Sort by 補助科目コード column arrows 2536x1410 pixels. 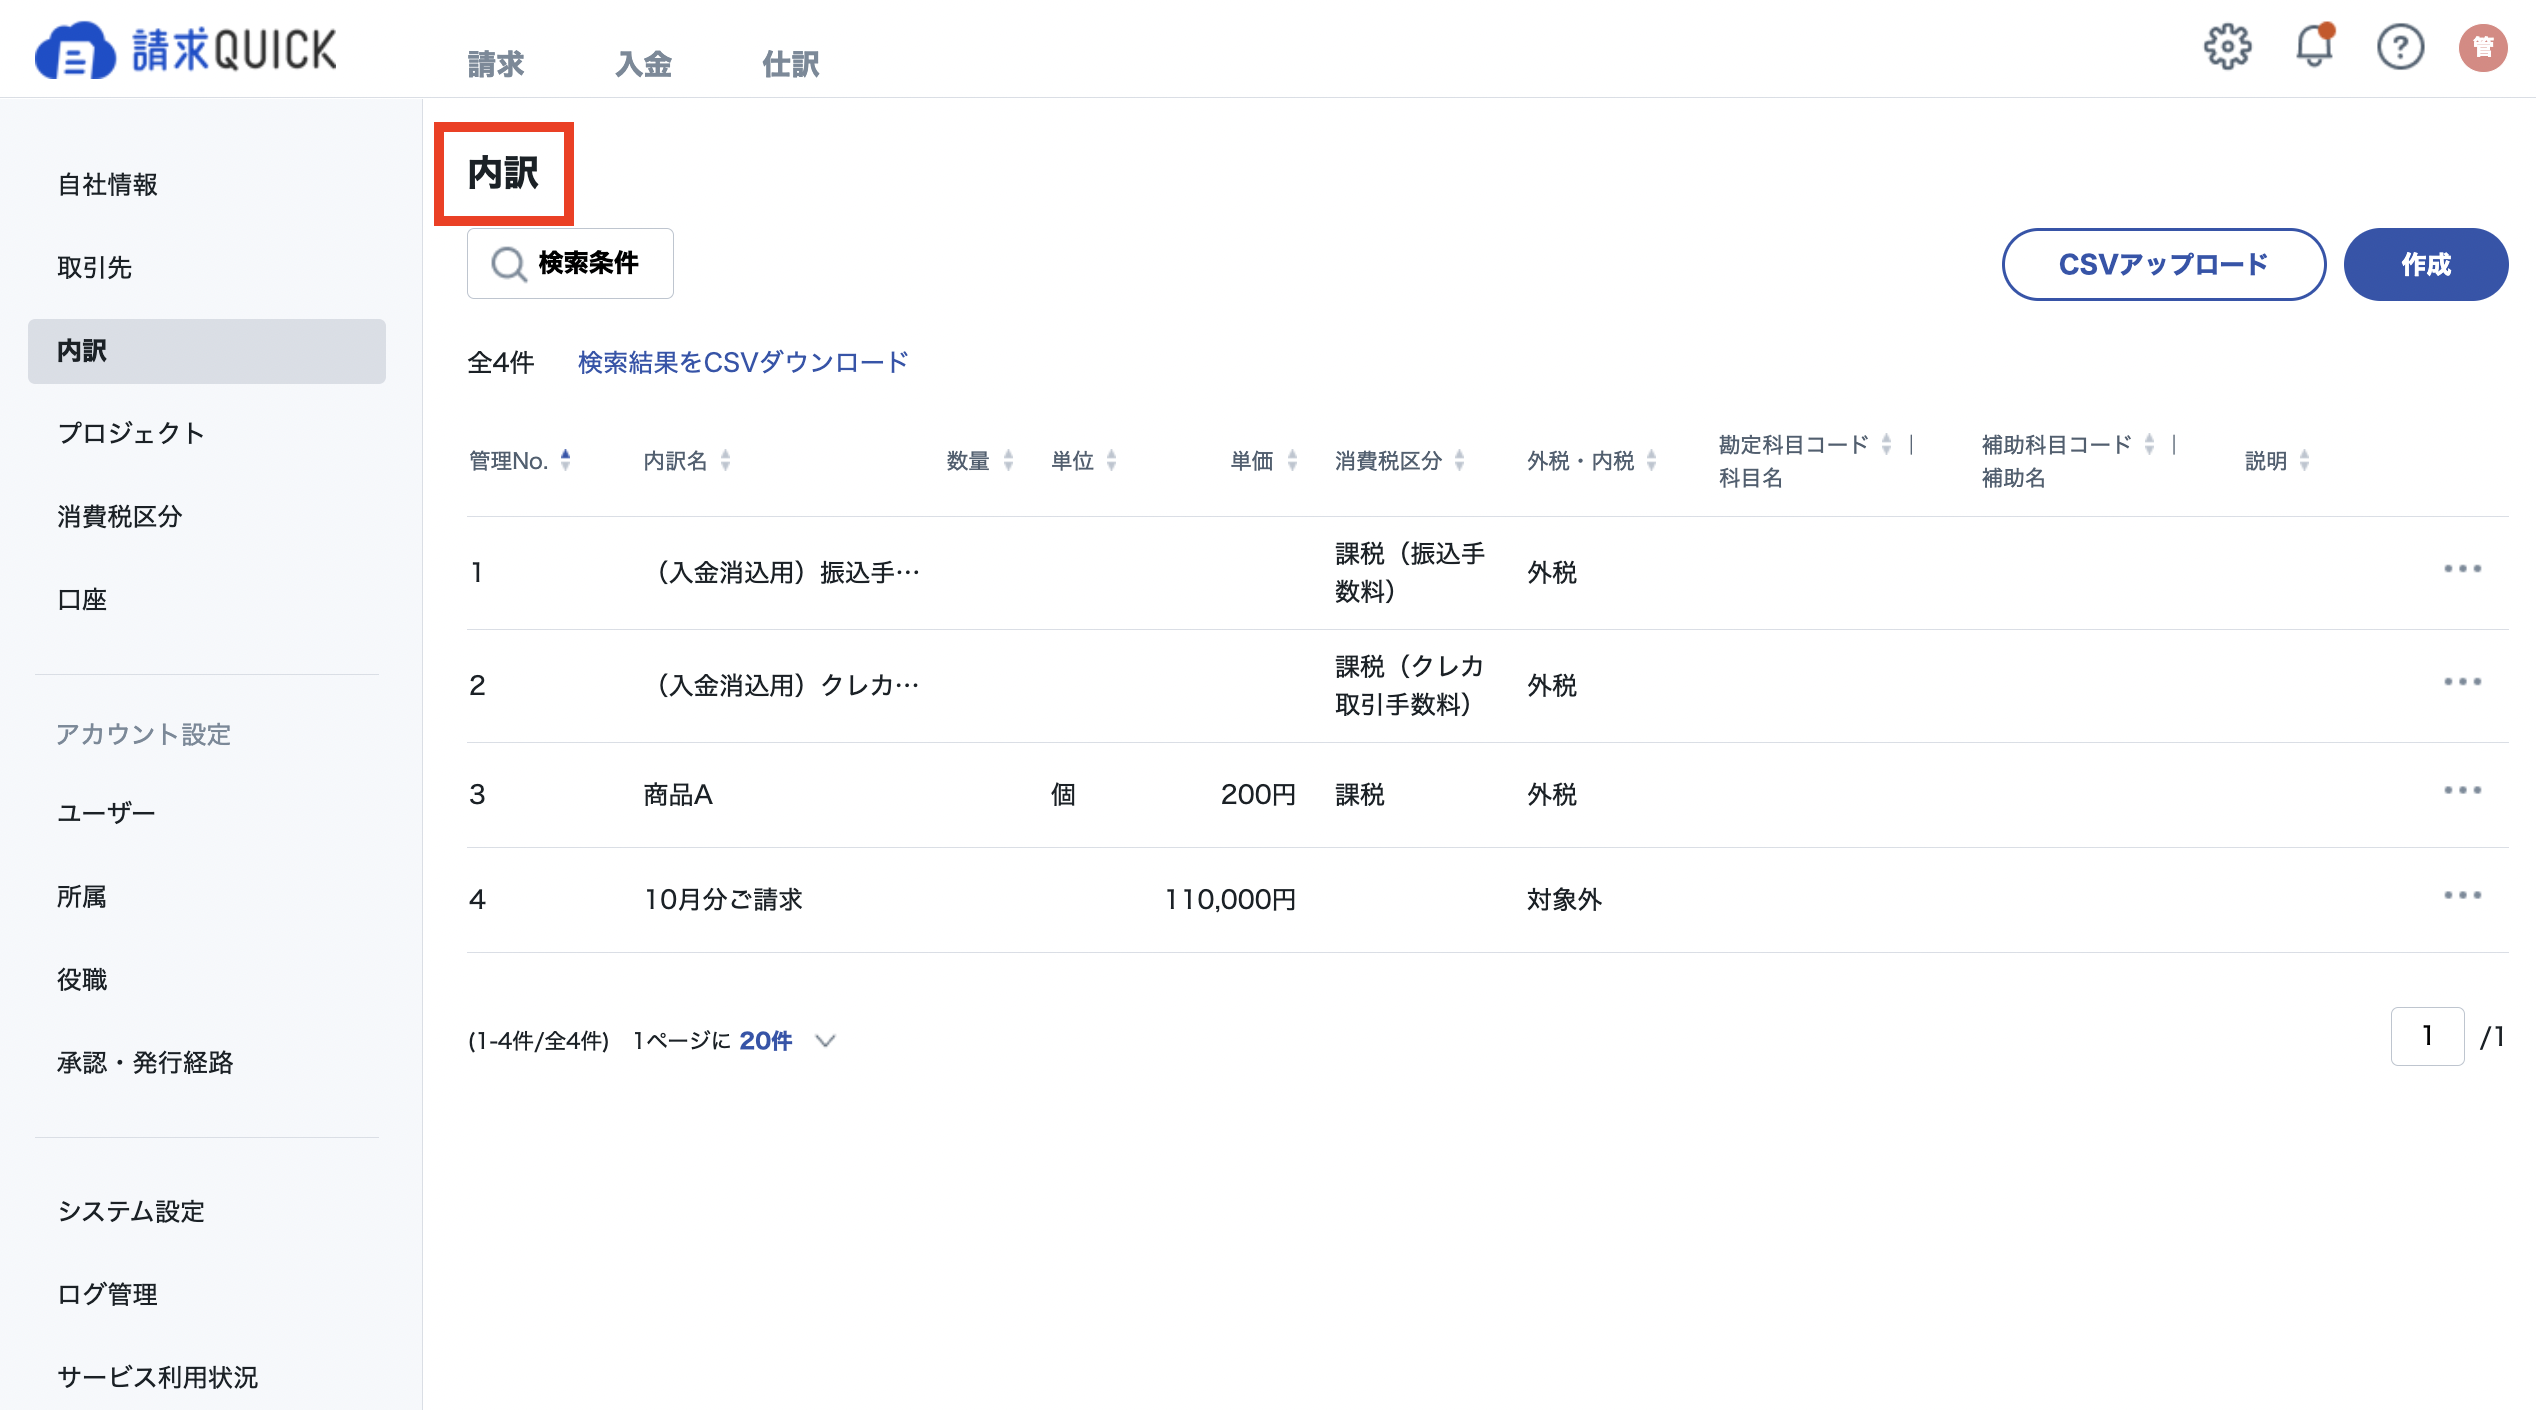point(2149,444)
